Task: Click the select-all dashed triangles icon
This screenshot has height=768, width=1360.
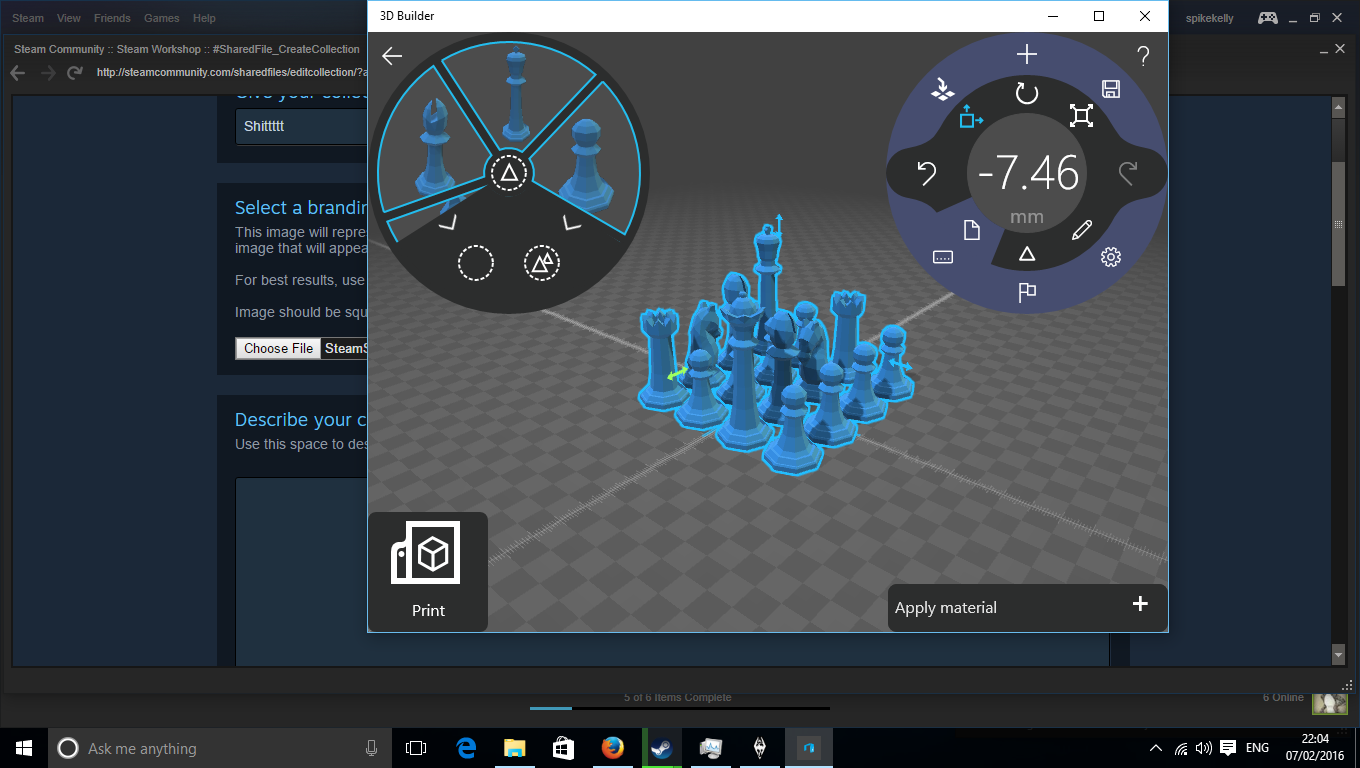Action: (x=542, y=263)
